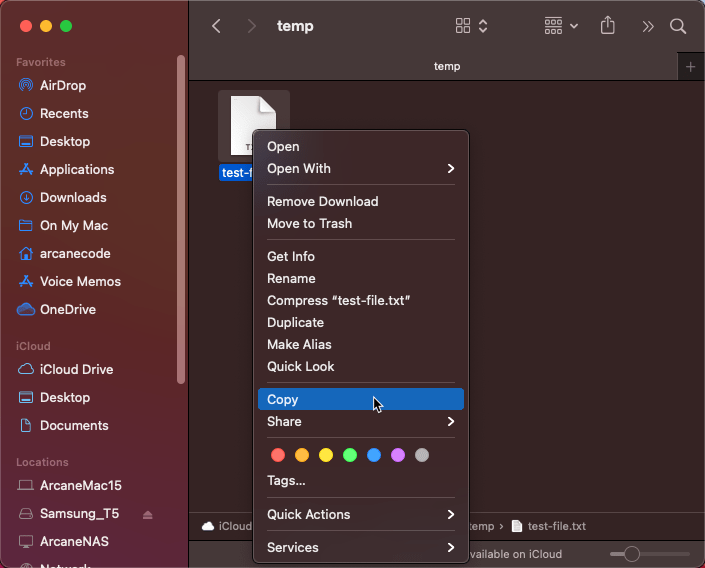Expand the Open With submenu
The width and height of the screenshot is (705, 568).
point(360,168)
